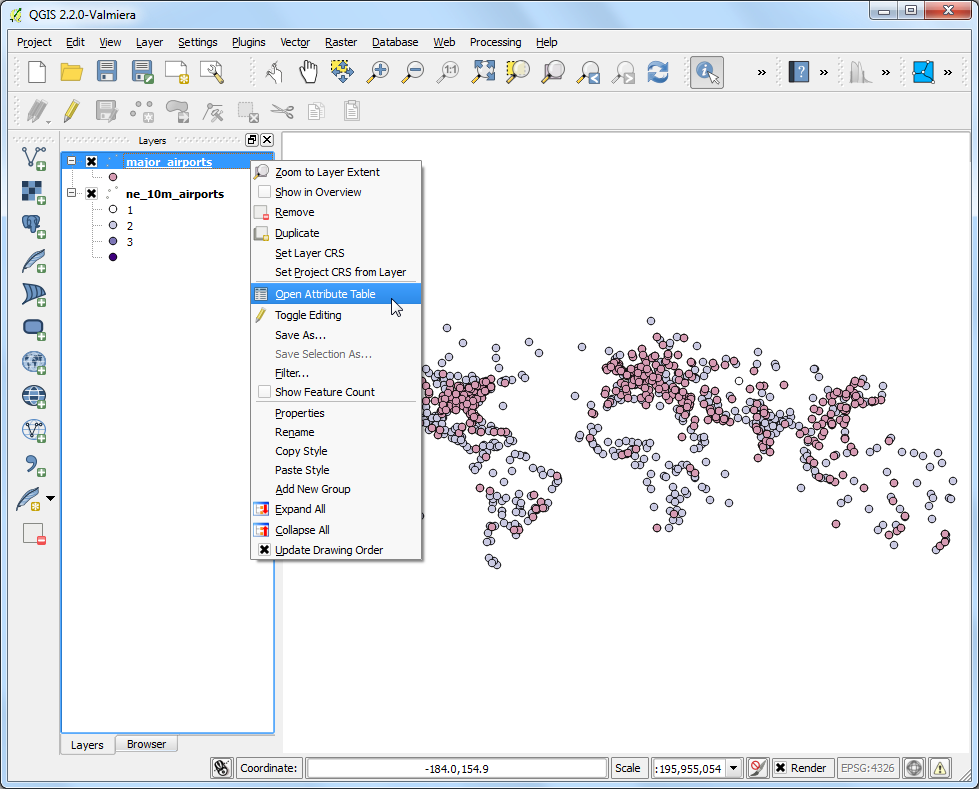Click category 3 purple symbol

113,241
